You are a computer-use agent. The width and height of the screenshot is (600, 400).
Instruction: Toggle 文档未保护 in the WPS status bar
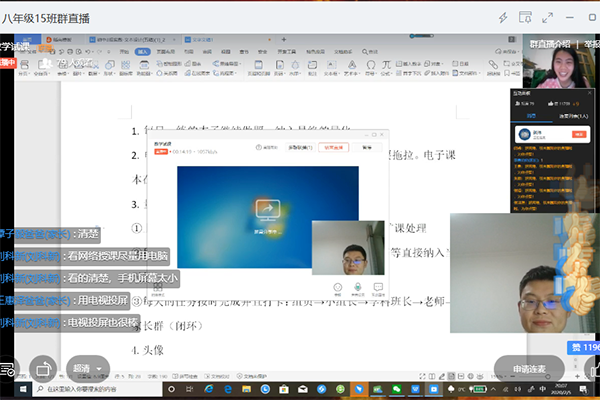point(252,376)
